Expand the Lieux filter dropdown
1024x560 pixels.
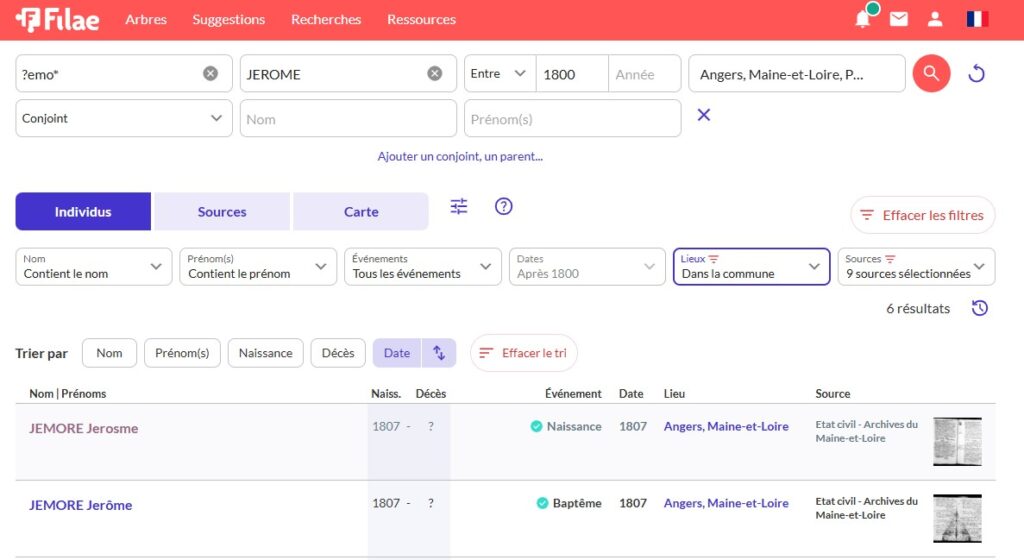(x=751, y=266)
